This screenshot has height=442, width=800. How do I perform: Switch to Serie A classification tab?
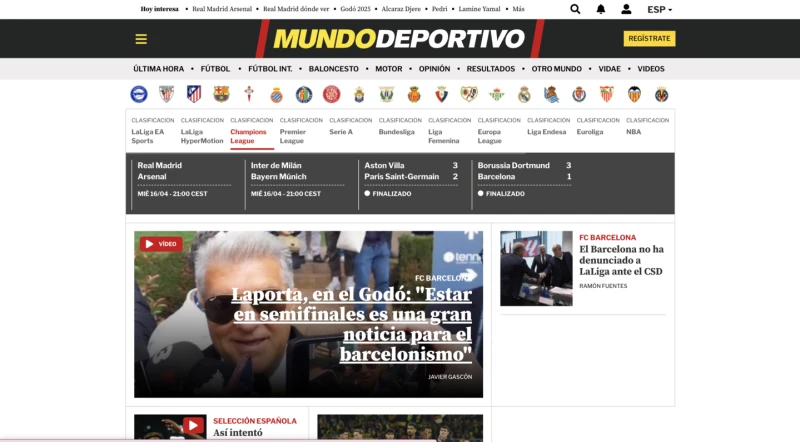tap(351, 127)
